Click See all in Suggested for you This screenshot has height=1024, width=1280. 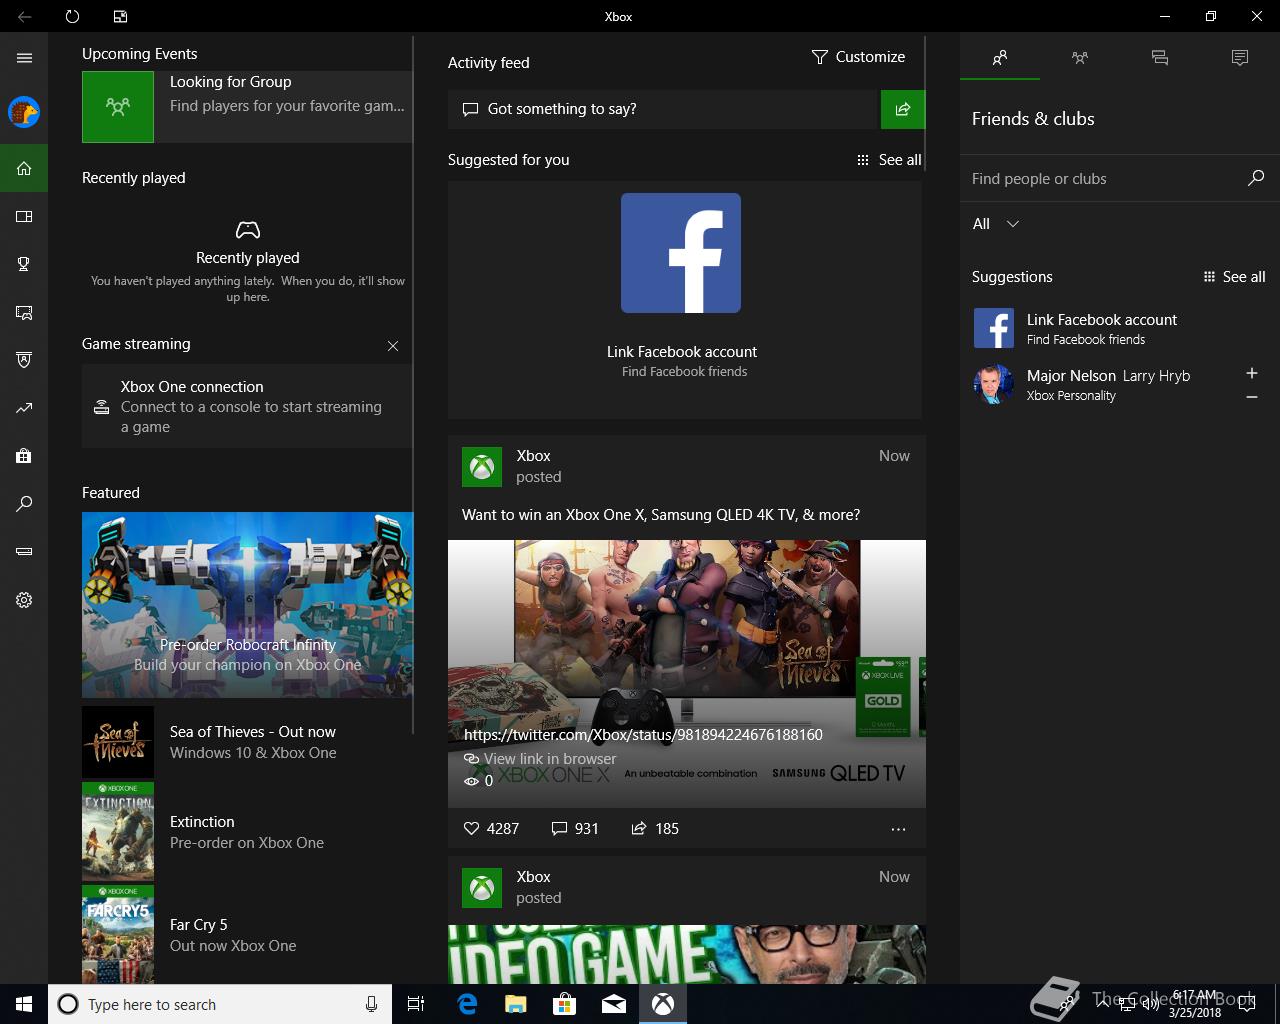[x=889, y=160]
